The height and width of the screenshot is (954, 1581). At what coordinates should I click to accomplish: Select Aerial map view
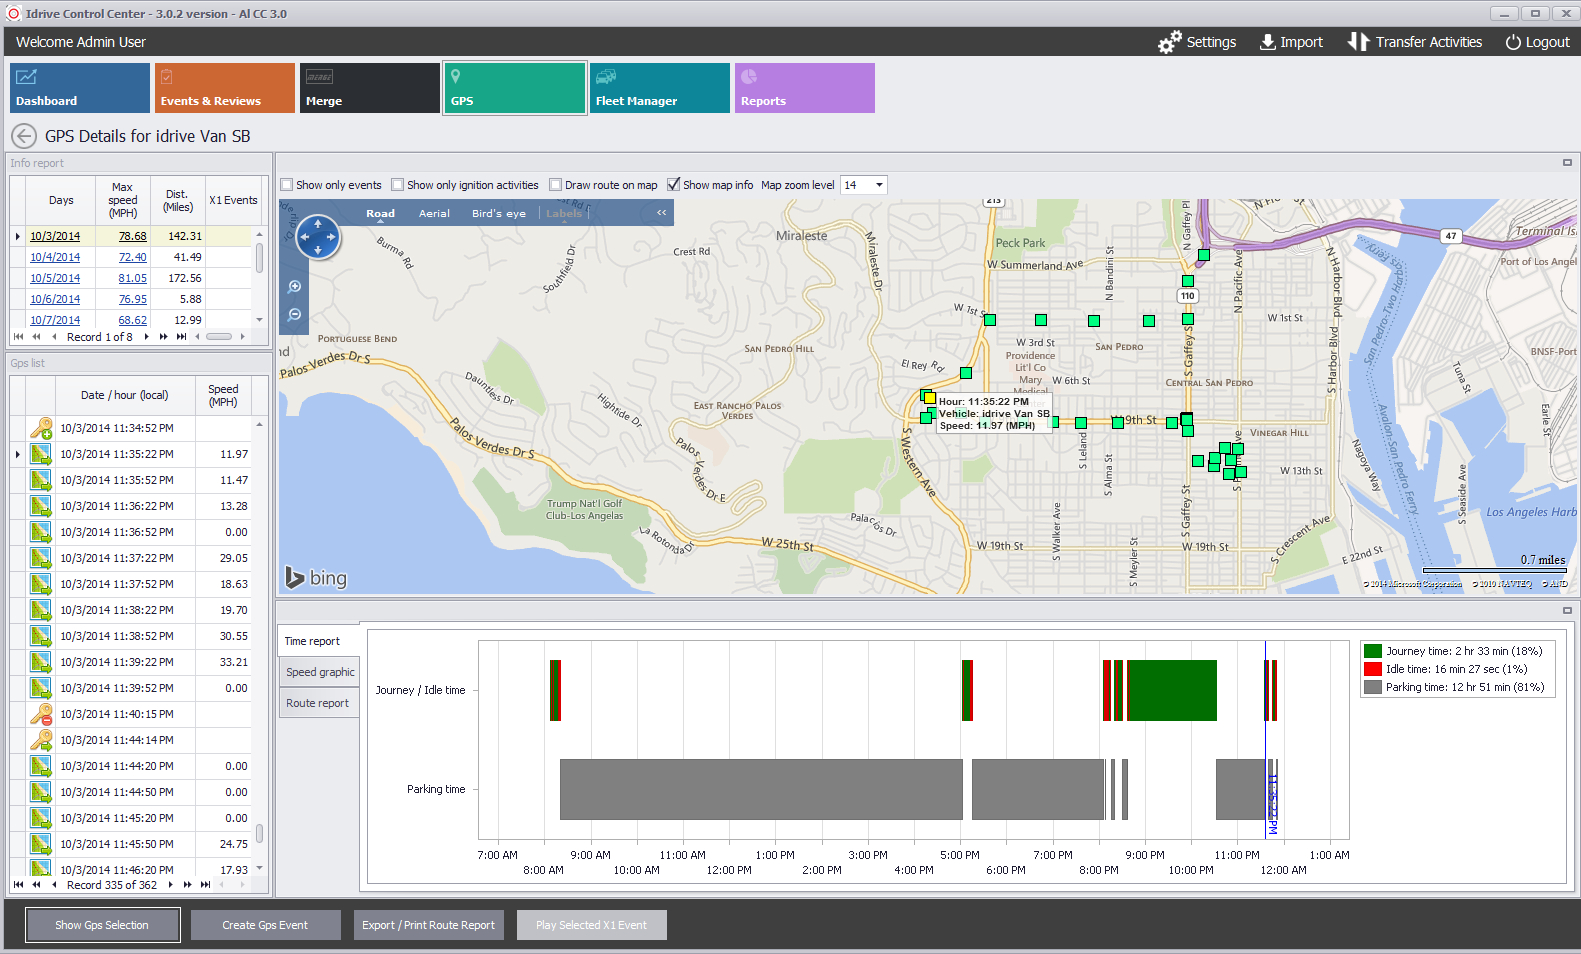(434, 213)
